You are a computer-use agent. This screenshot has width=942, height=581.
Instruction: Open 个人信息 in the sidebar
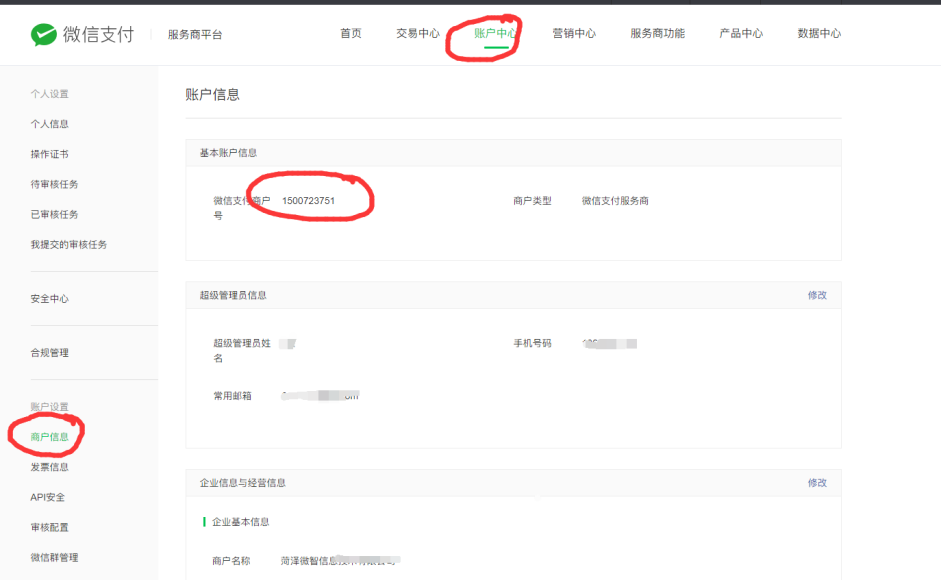click(50, 124)
